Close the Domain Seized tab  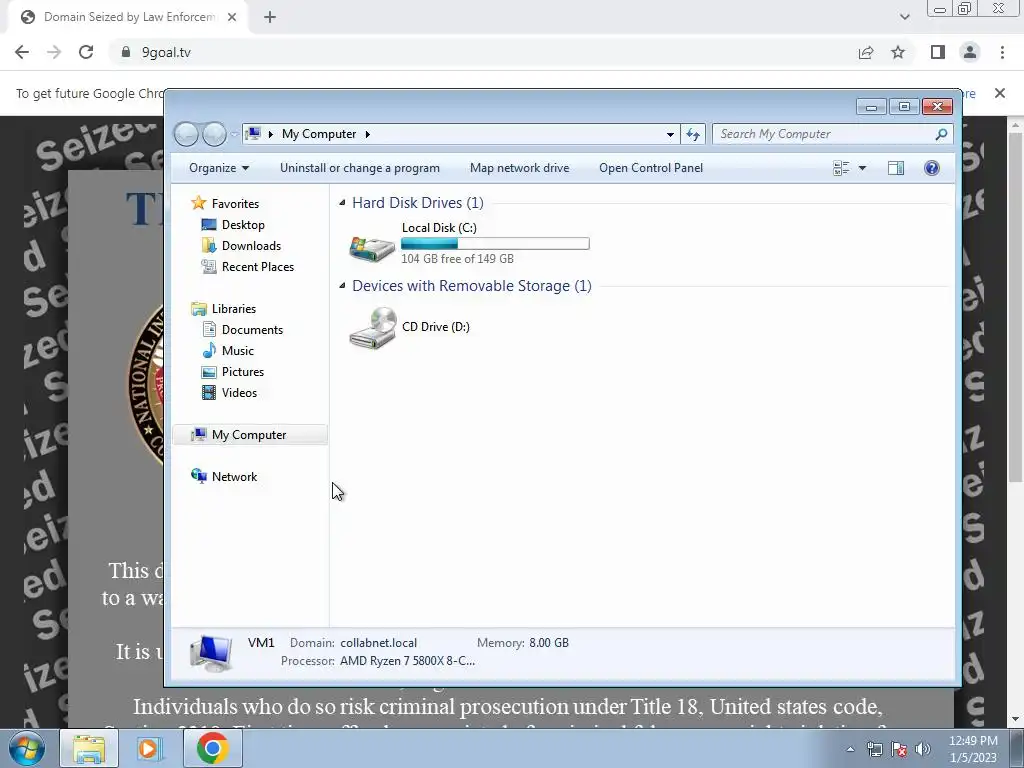232,18
